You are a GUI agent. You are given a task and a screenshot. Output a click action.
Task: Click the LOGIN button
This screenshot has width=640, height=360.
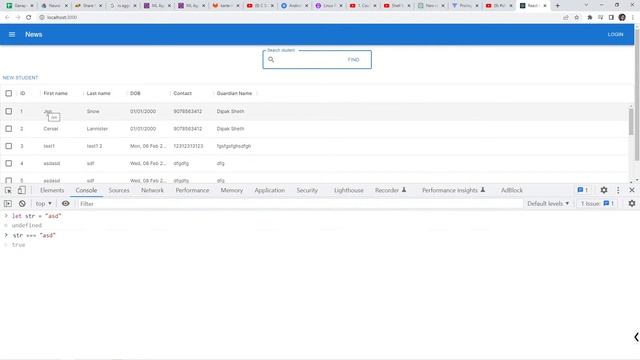click(x=615, y=35)
